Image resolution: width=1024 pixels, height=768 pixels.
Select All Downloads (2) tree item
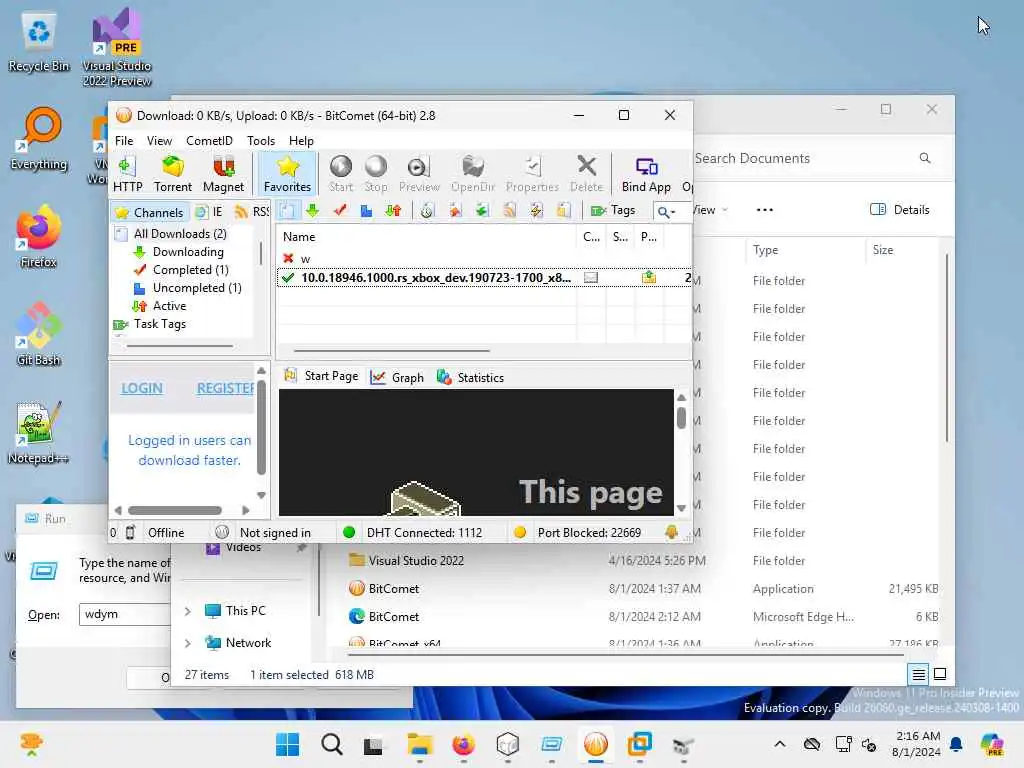point(180,234)
